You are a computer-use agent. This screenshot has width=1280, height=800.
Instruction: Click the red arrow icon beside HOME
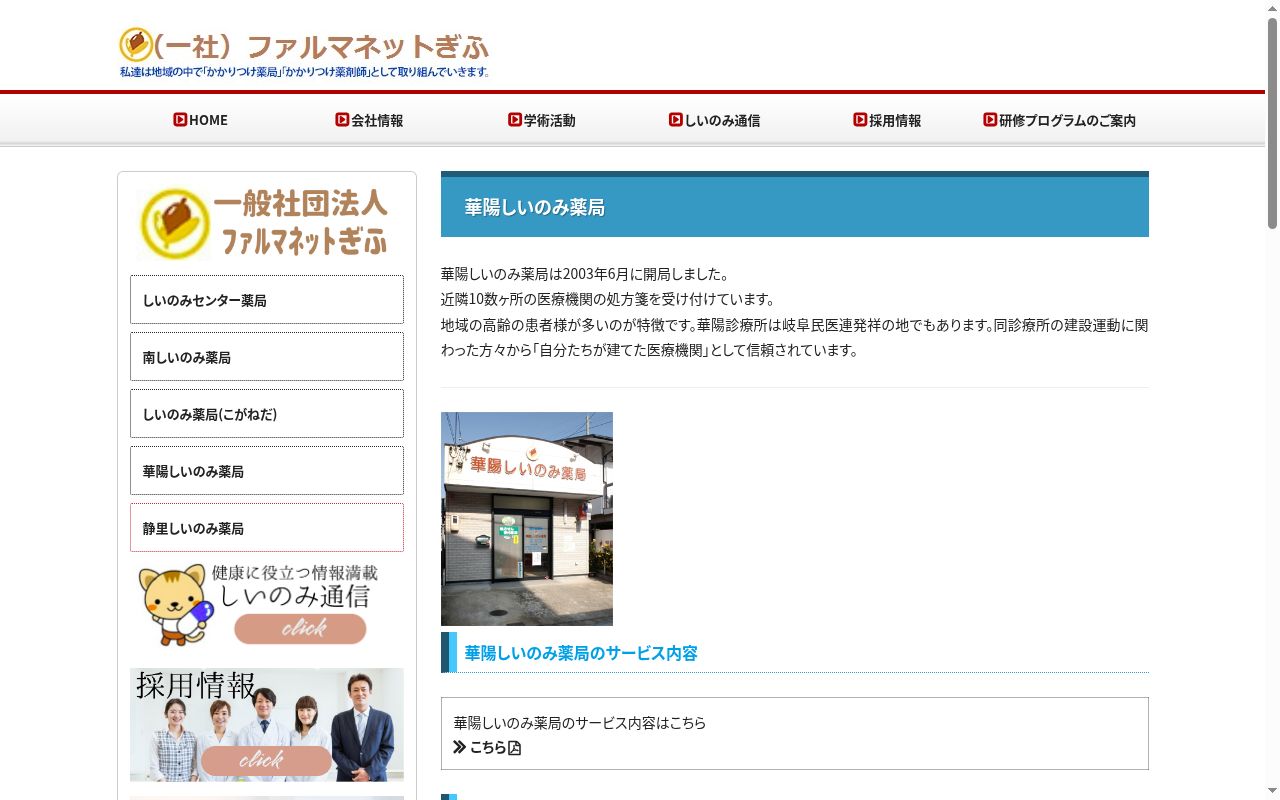point(180,119)
